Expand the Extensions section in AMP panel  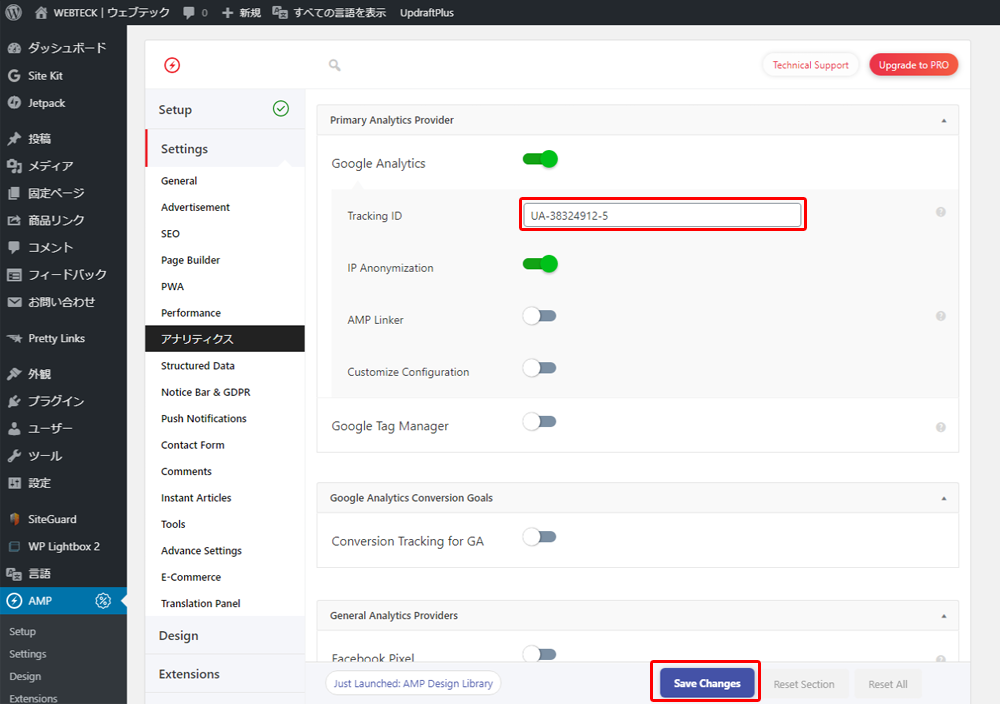click(225, 674)
